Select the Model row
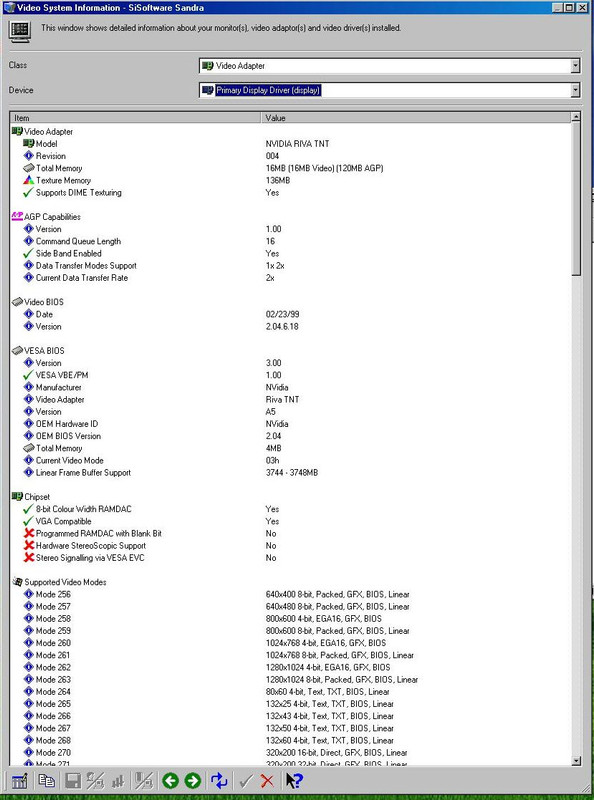 [x=290, y=143]
